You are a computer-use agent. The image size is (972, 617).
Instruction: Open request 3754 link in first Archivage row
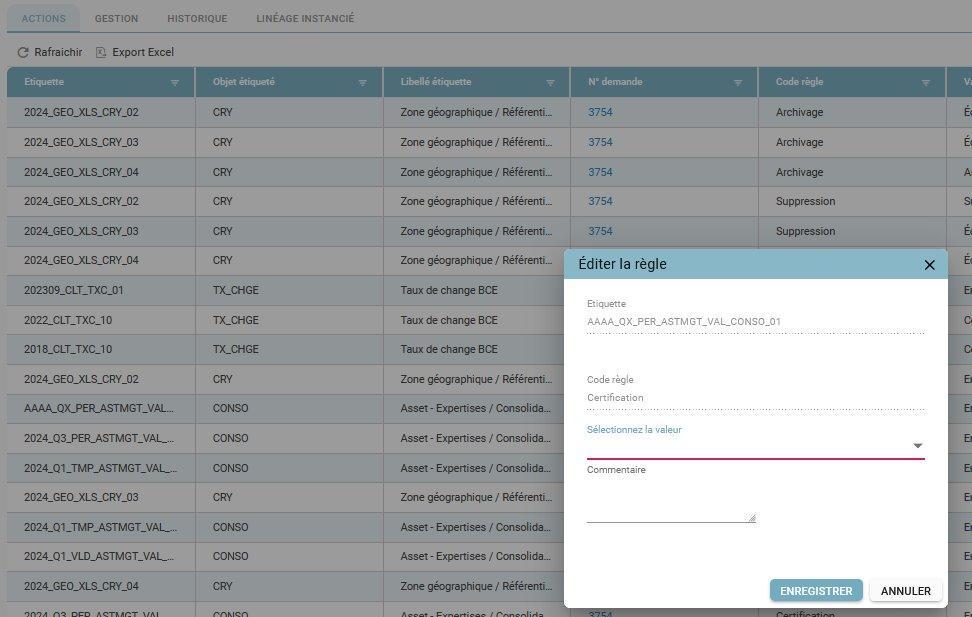pos(600,112)
